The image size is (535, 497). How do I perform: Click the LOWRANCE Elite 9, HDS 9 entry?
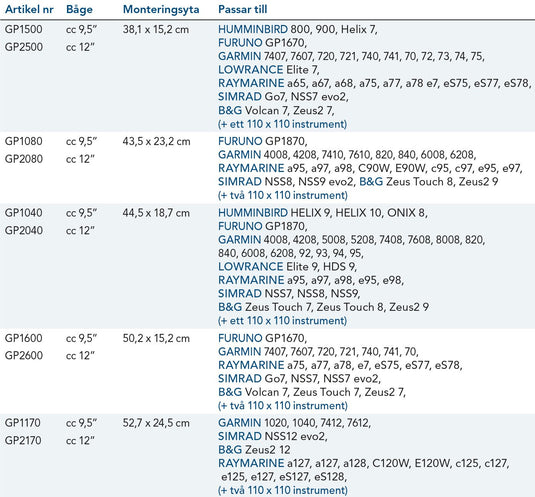[x=288, y=266]
